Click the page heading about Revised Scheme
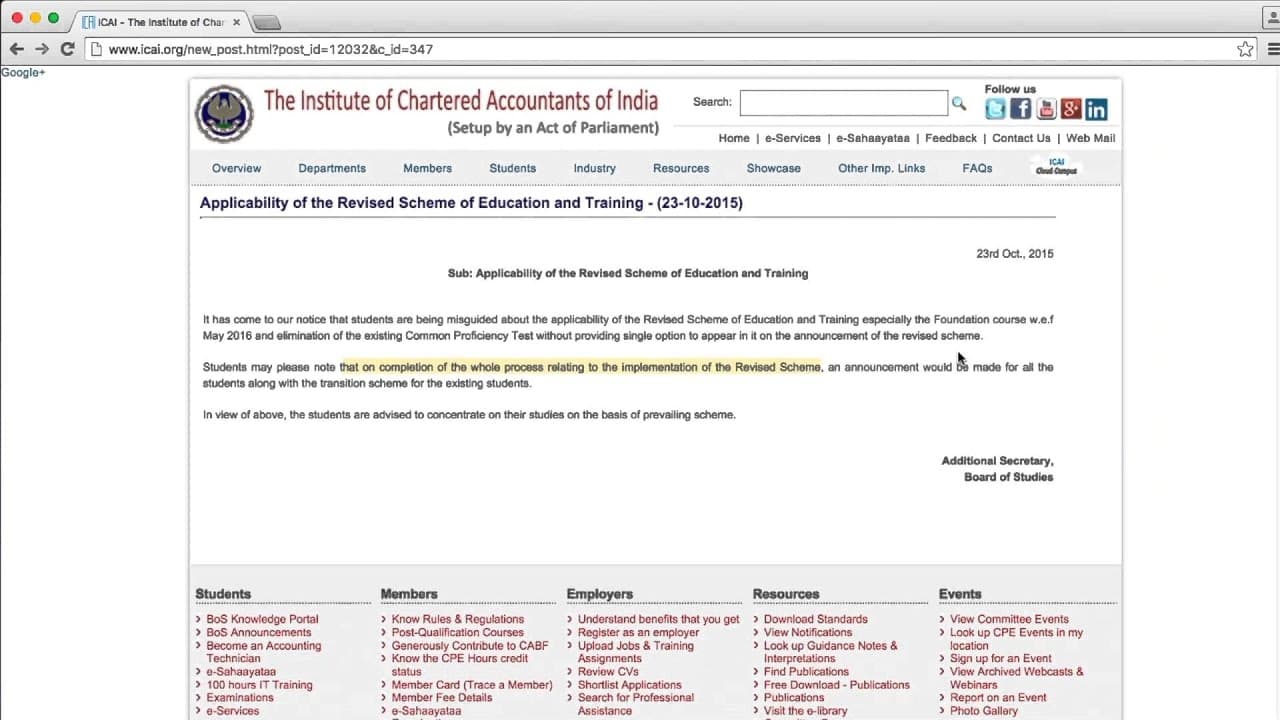1280x720 pixels. [x=471, y=203]
